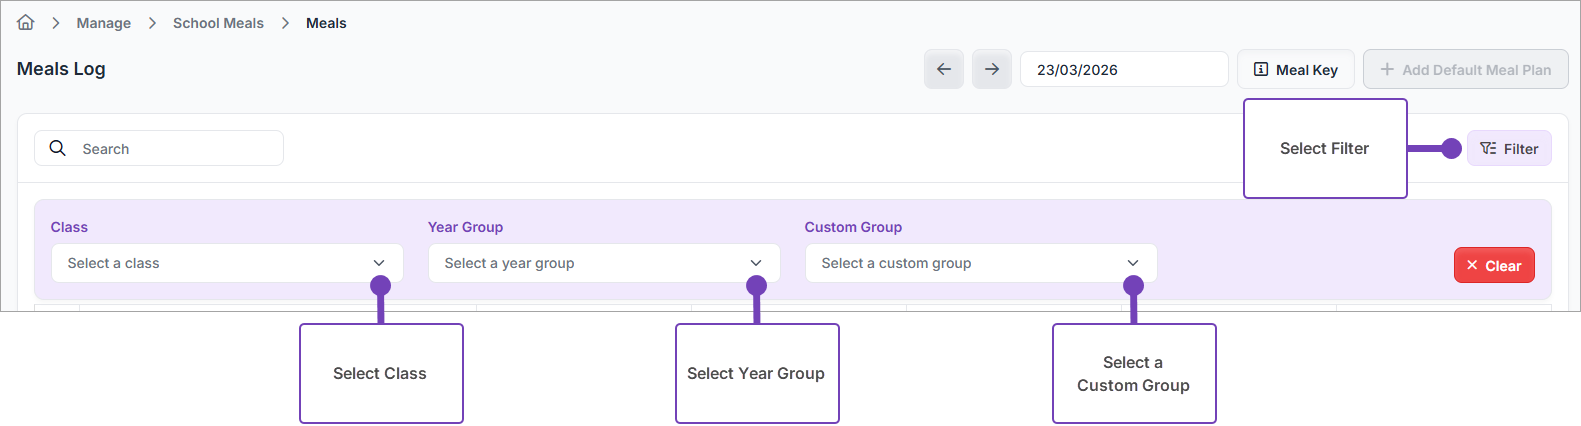Image resolution: width=1581 pixels, height=426 pixels.
Task: Click the search magnifier icon
Action: (x=58, y=148)
